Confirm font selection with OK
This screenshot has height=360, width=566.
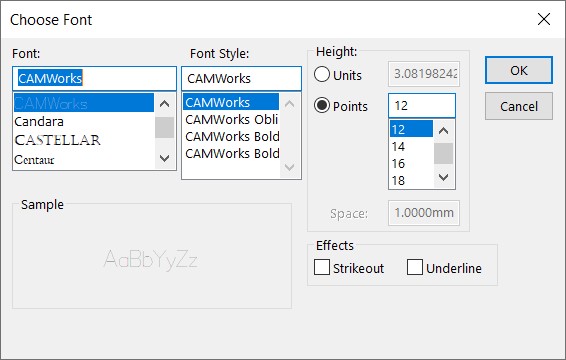[x=519, y=70]
